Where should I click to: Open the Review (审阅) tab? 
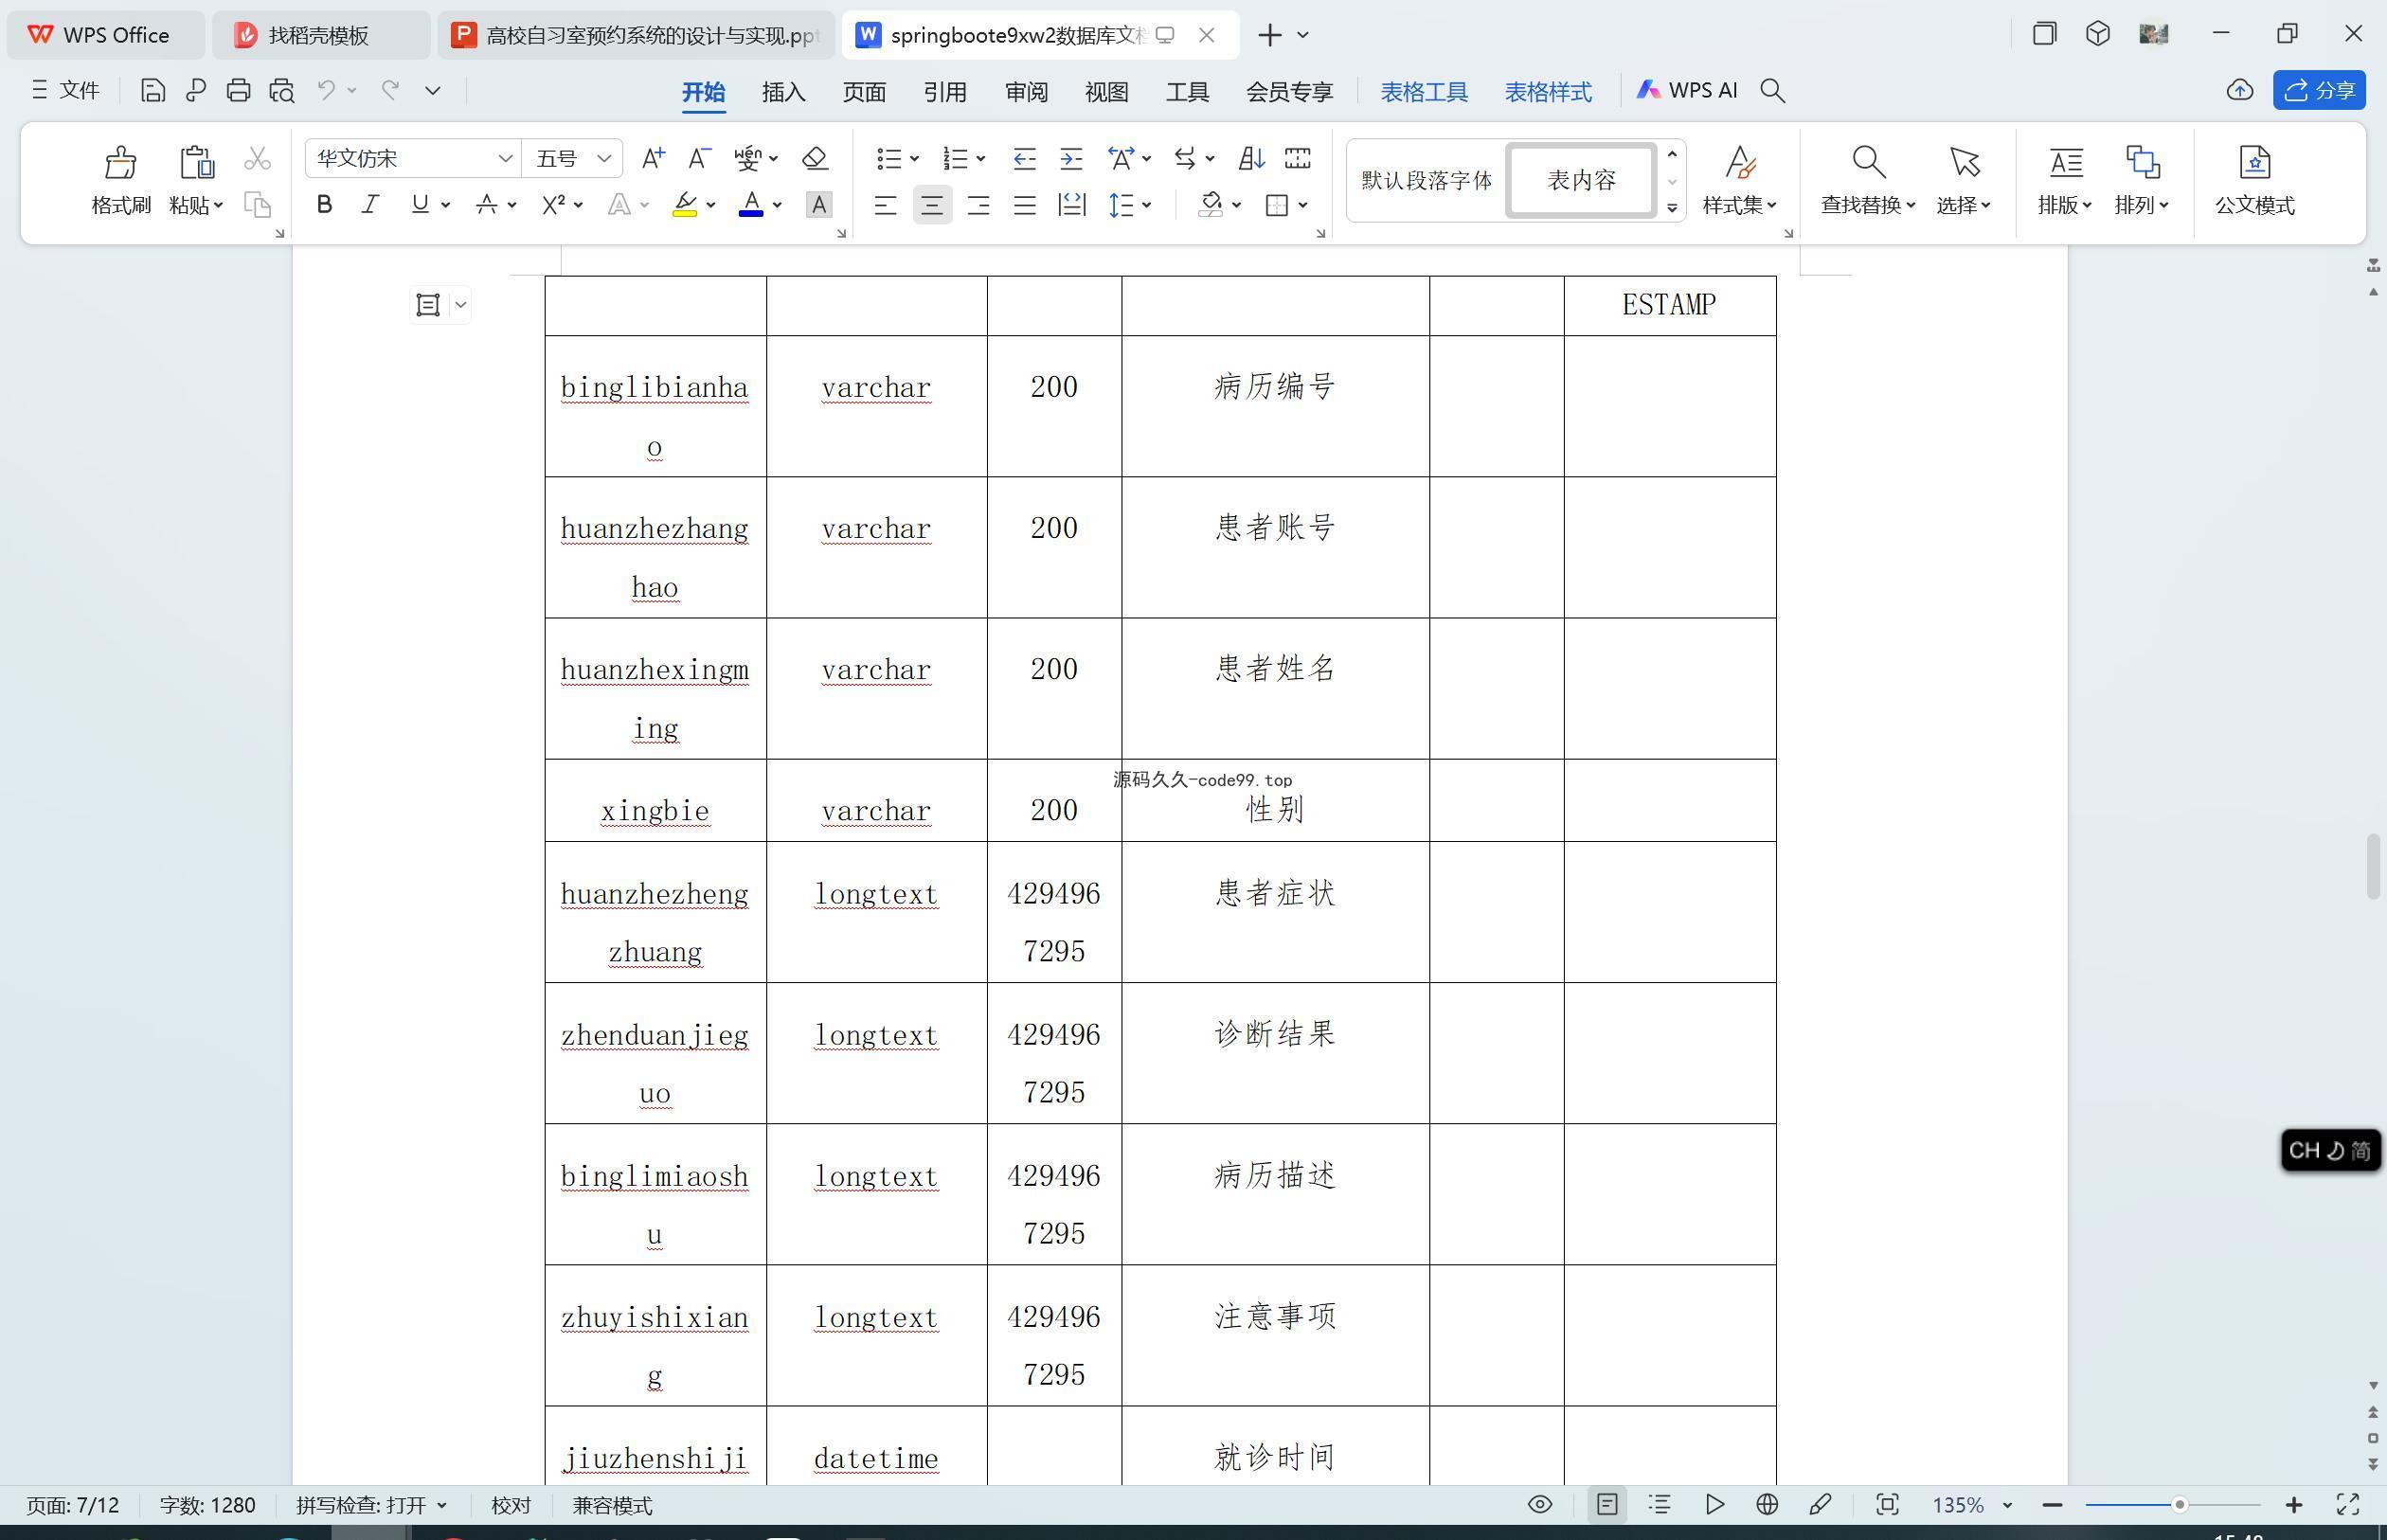pyautogui.click(x=1026, y=92)
